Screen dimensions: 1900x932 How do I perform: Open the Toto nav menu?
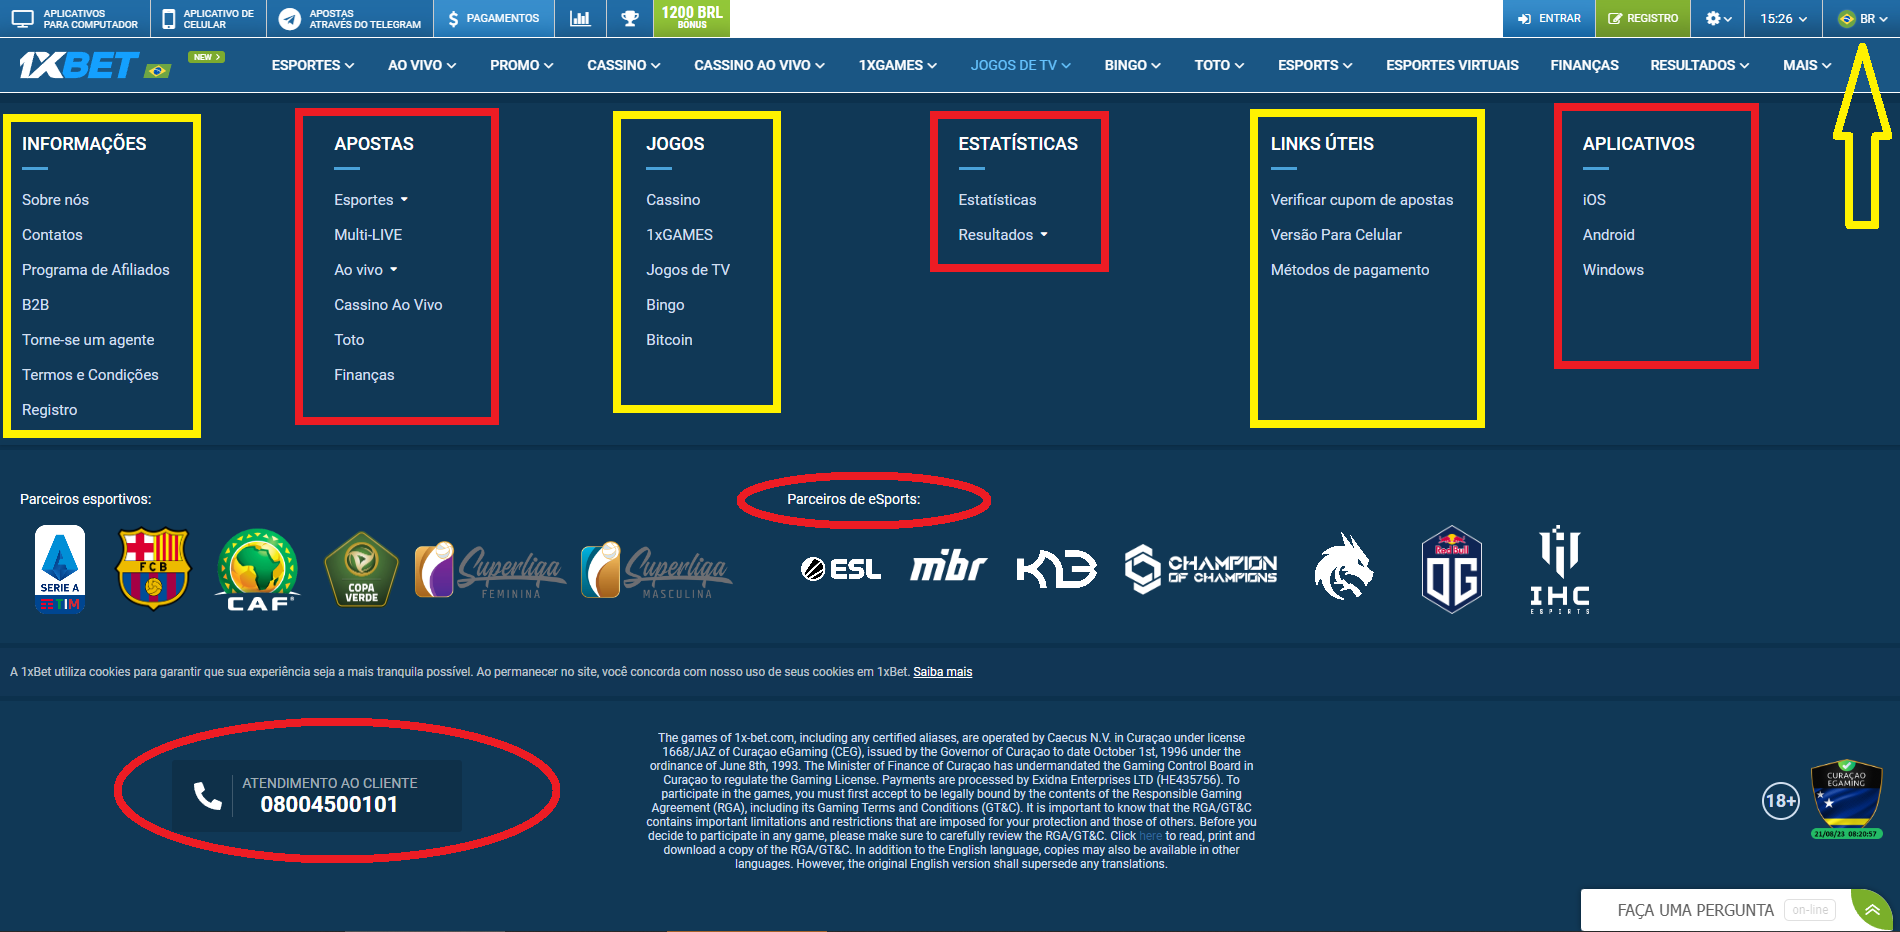(1219, 65)
